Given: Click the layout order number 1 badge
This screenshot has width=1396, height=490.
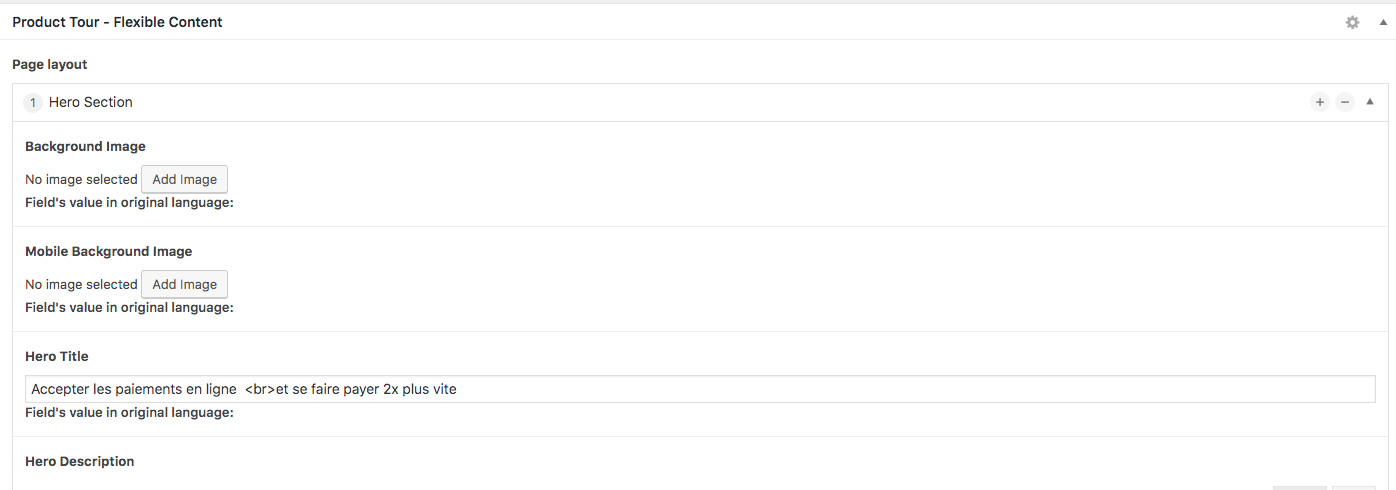Looking at the screenshot, I should (x=33, y=102).
